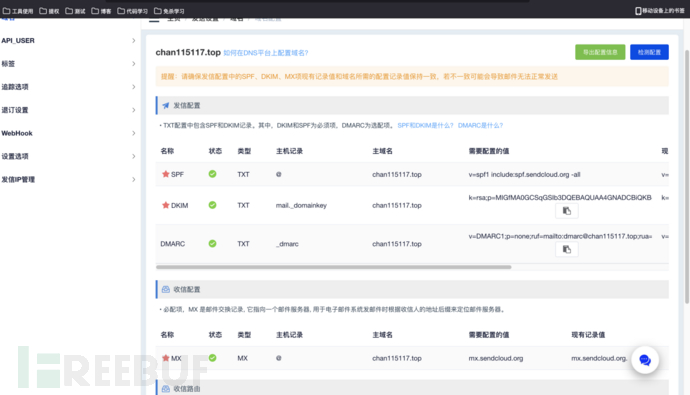Copy the DKIM required value
Image resolution: width=690 pixels, height=395 pixels.
[x=566, y=211]
